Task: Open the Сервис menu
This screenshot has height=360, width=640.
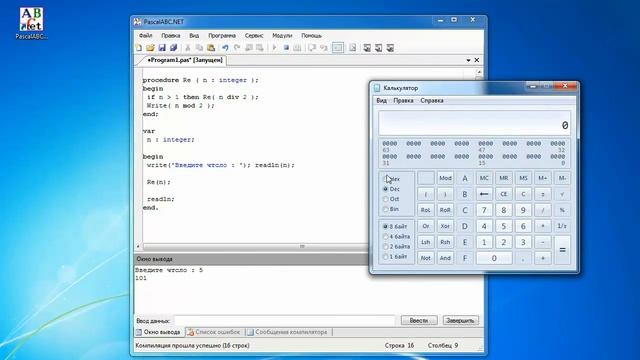Action: pyautogui.click(x=254, y=36)
